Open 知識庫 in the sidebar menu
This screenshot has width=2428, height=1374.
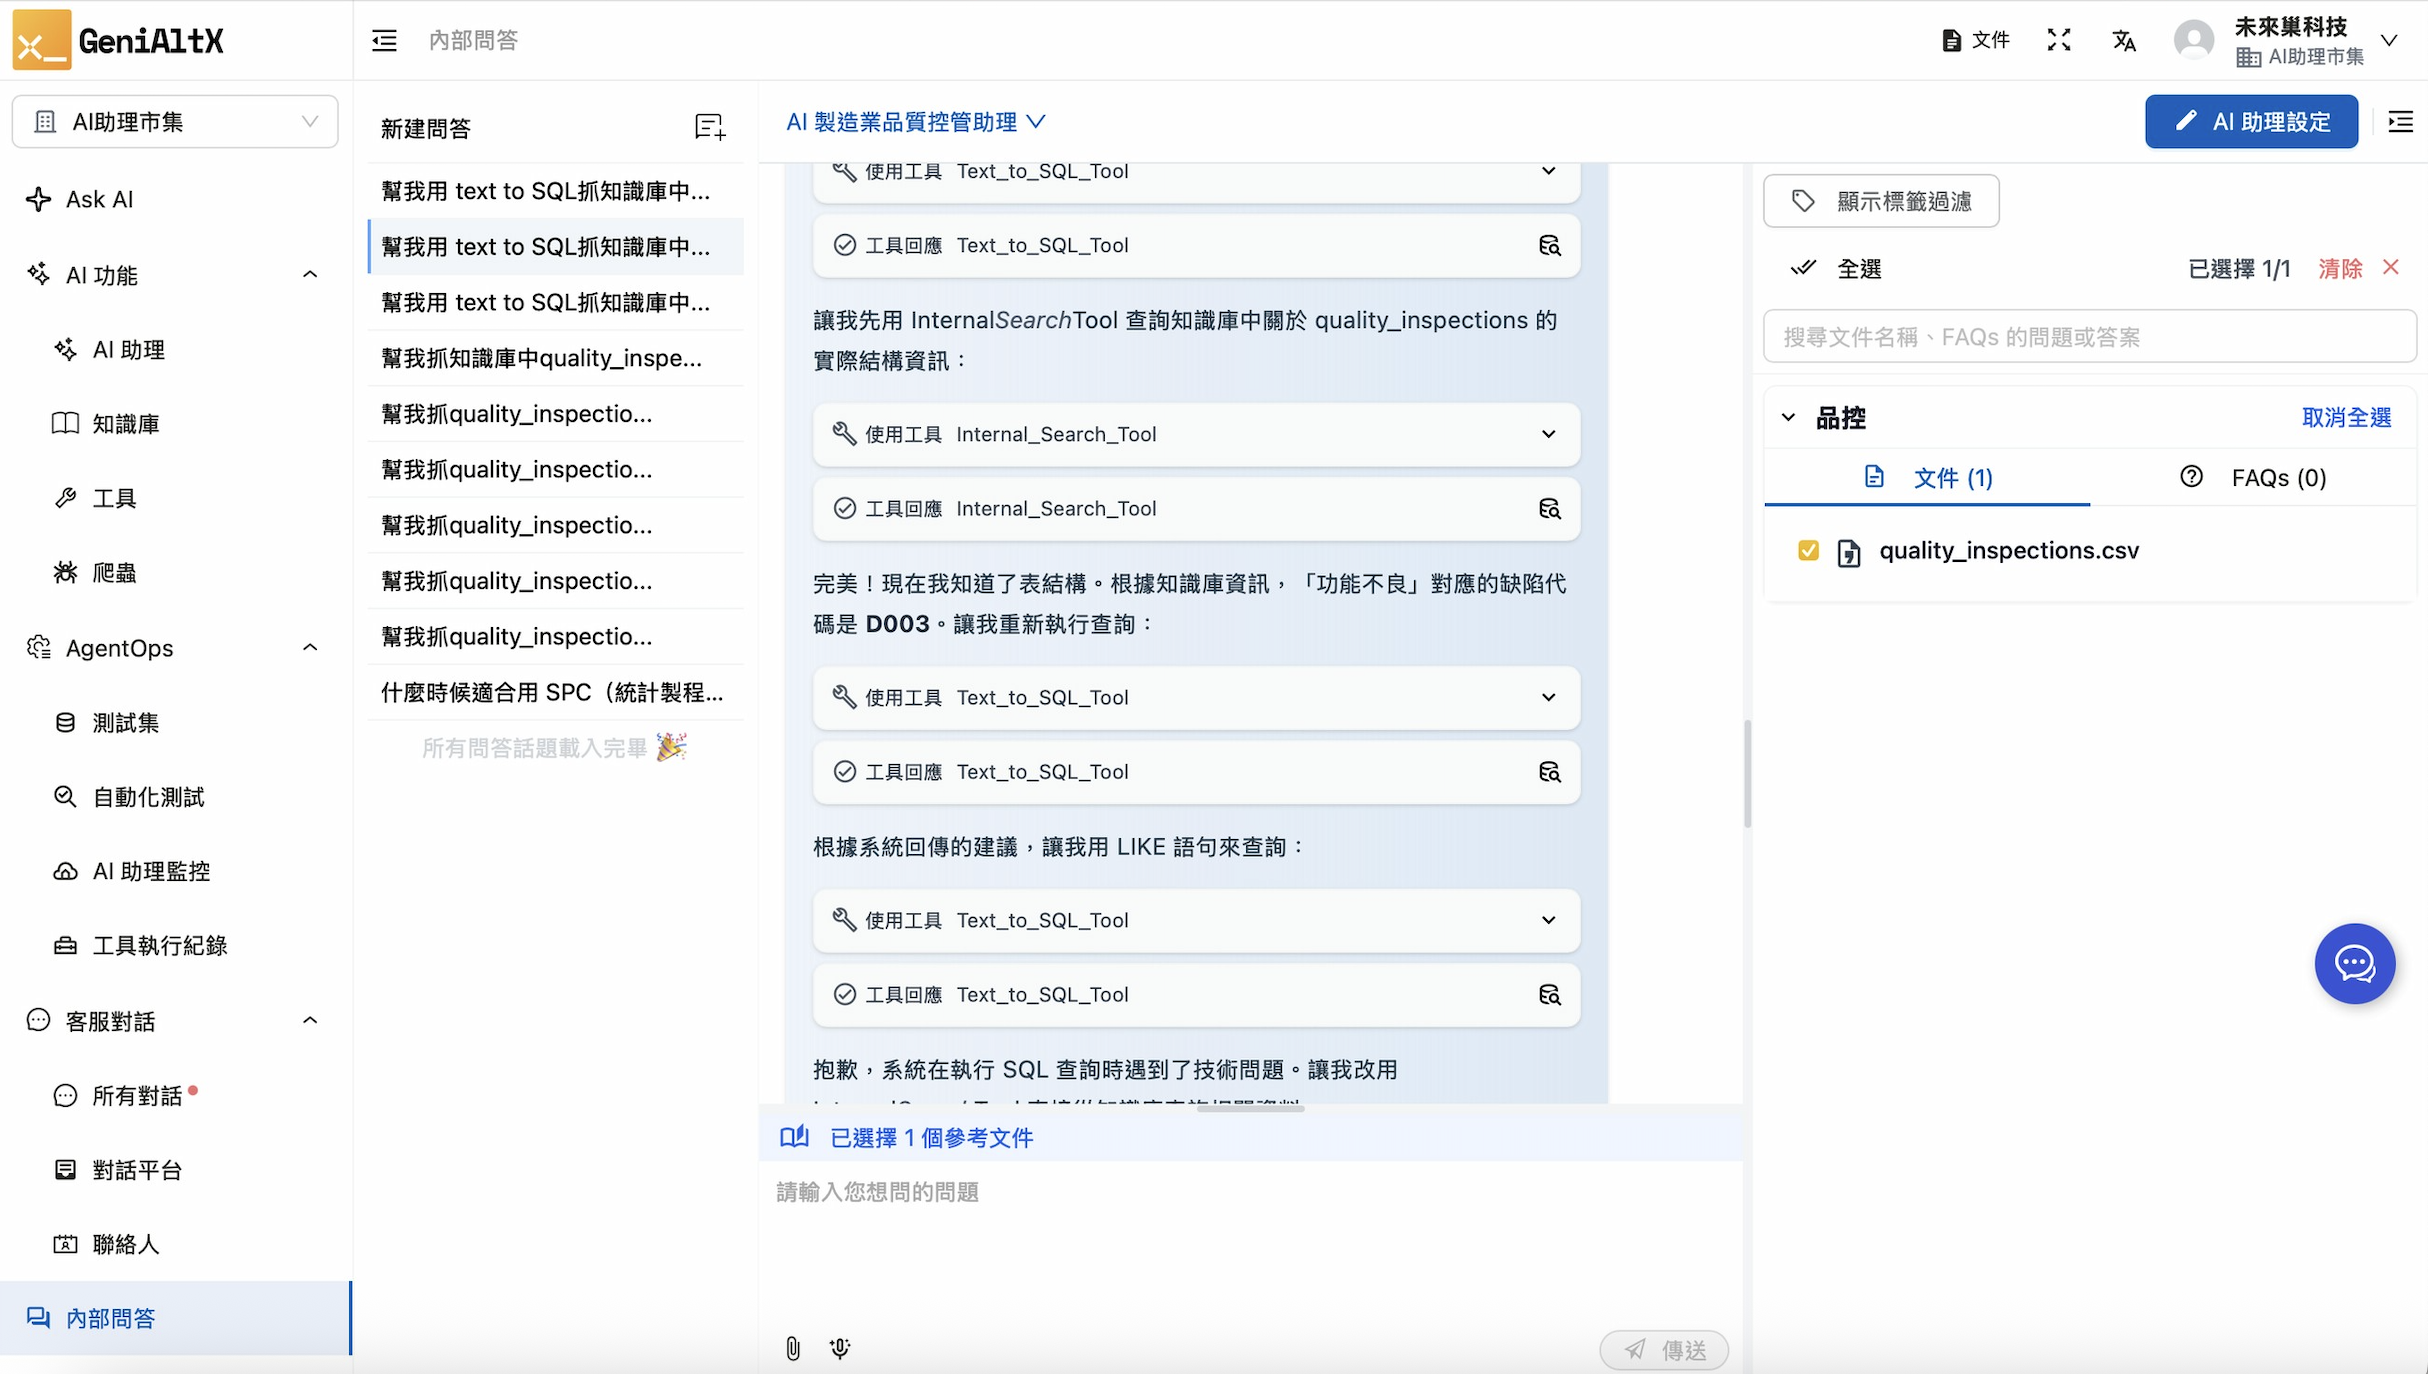[x=125, y=424]
